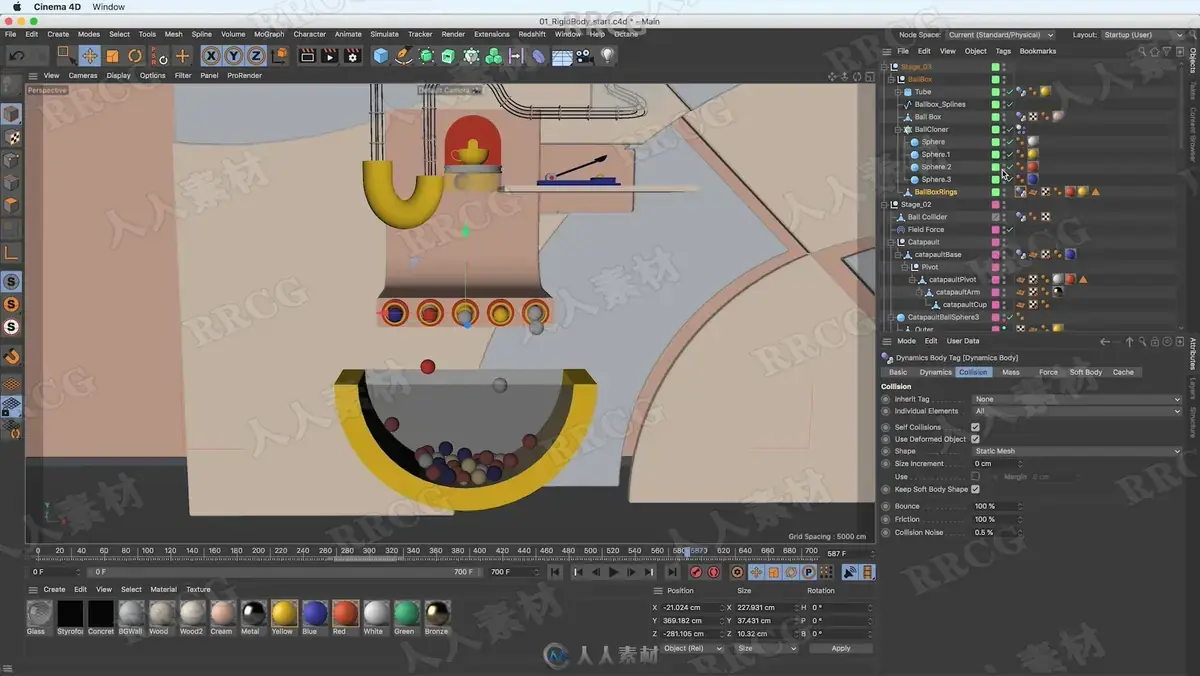This screenshot has height=676, width=1200.
Task: Switch to the Soft Body tab
Action: [1085, 372]
